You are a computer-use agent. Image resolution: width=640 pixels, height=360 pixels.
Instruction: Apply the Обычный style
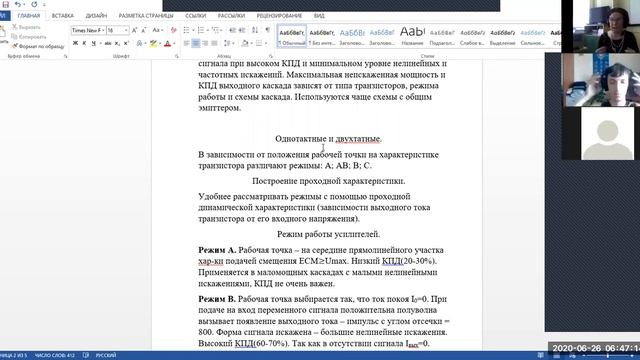(292, 36)
